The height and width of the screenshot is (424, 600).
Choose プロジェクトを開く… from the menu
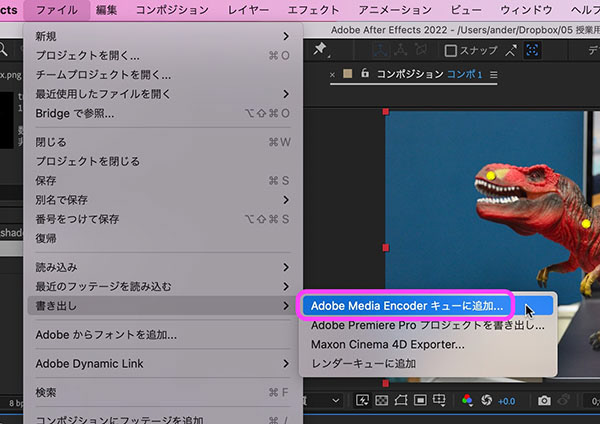(163, 55)
